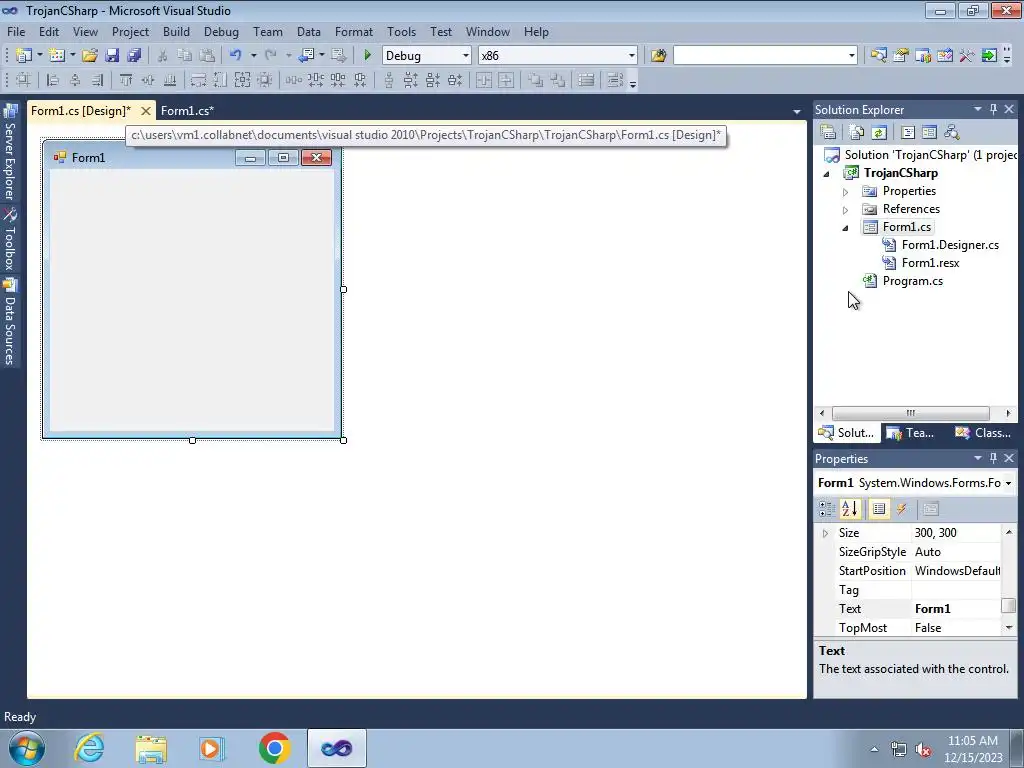This screenshot has height=768, width=1024.
Task: Expand the Size property row
Action: 825,533
